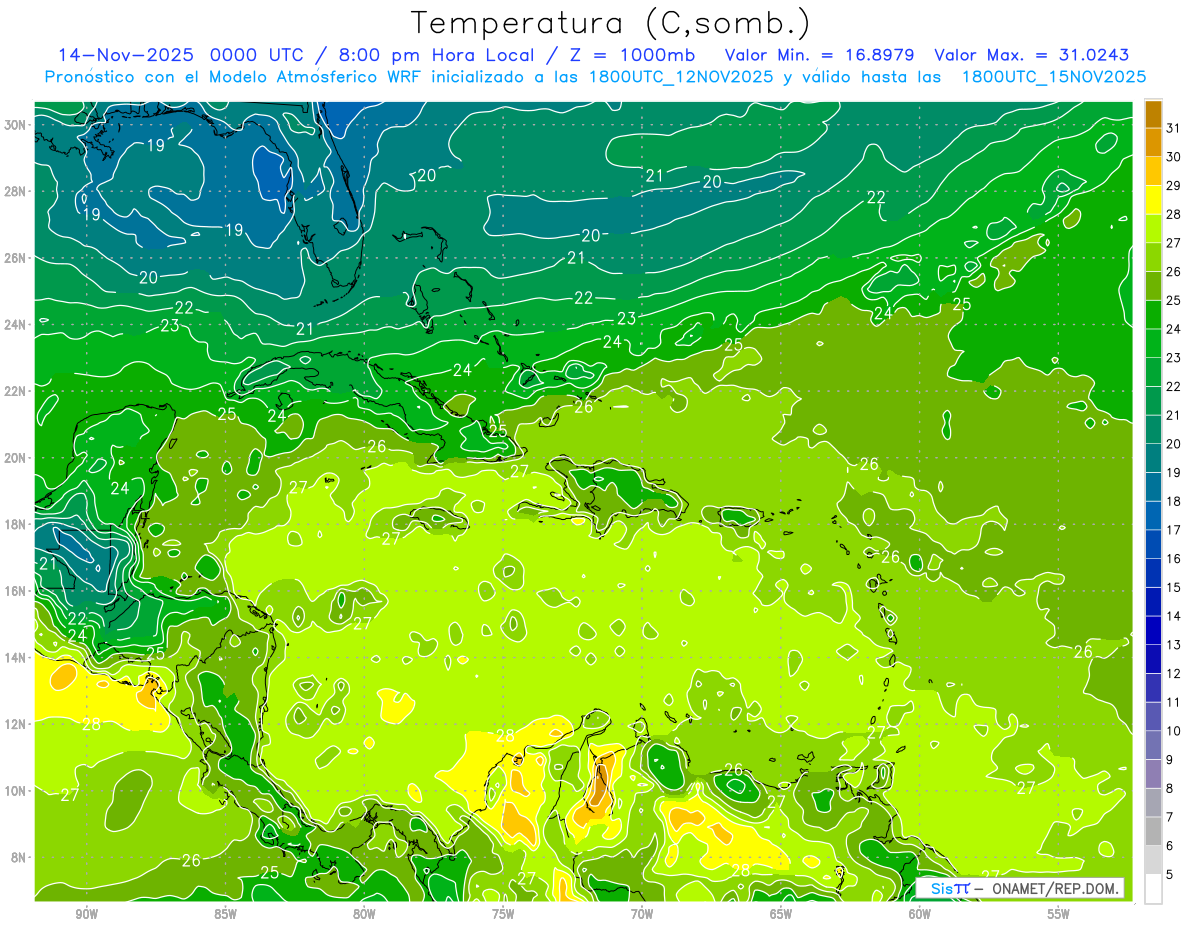
Task: Click the legend value 29
Action: coord(1173,185)
